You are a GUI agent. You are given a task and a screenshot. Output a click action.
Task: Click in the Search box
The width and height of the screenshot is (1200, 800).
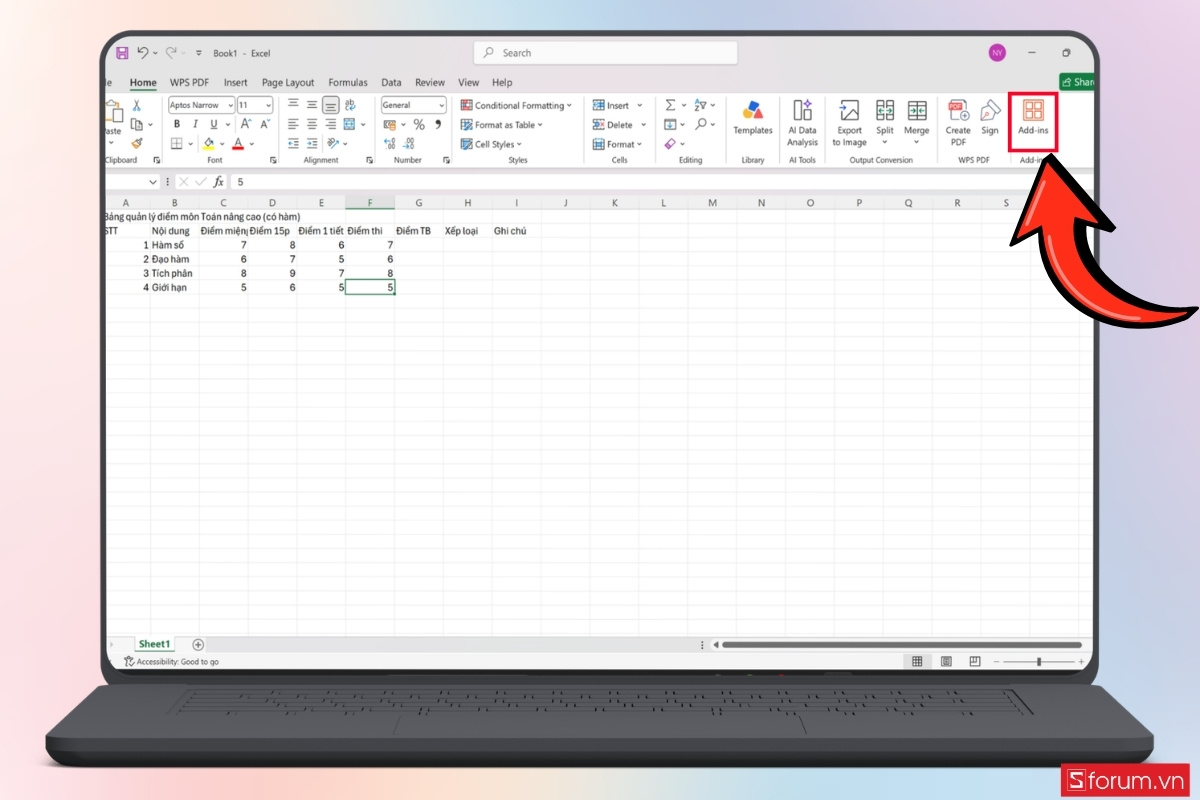605,53
